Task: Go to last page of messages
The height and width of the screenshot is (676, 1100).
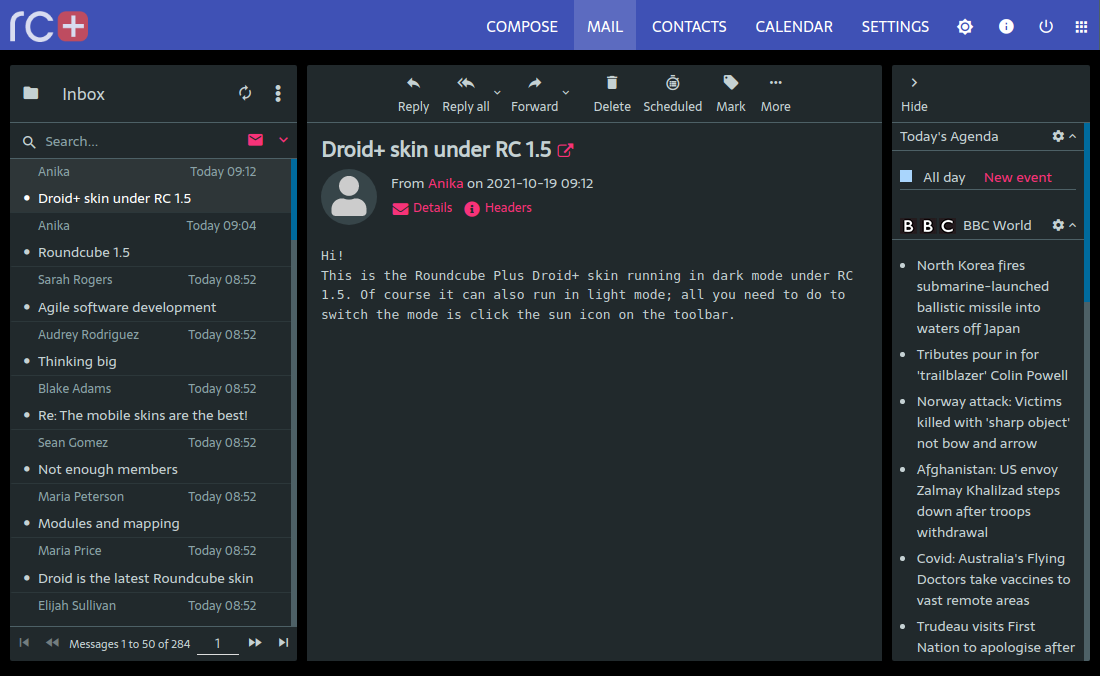Action: 283,642
